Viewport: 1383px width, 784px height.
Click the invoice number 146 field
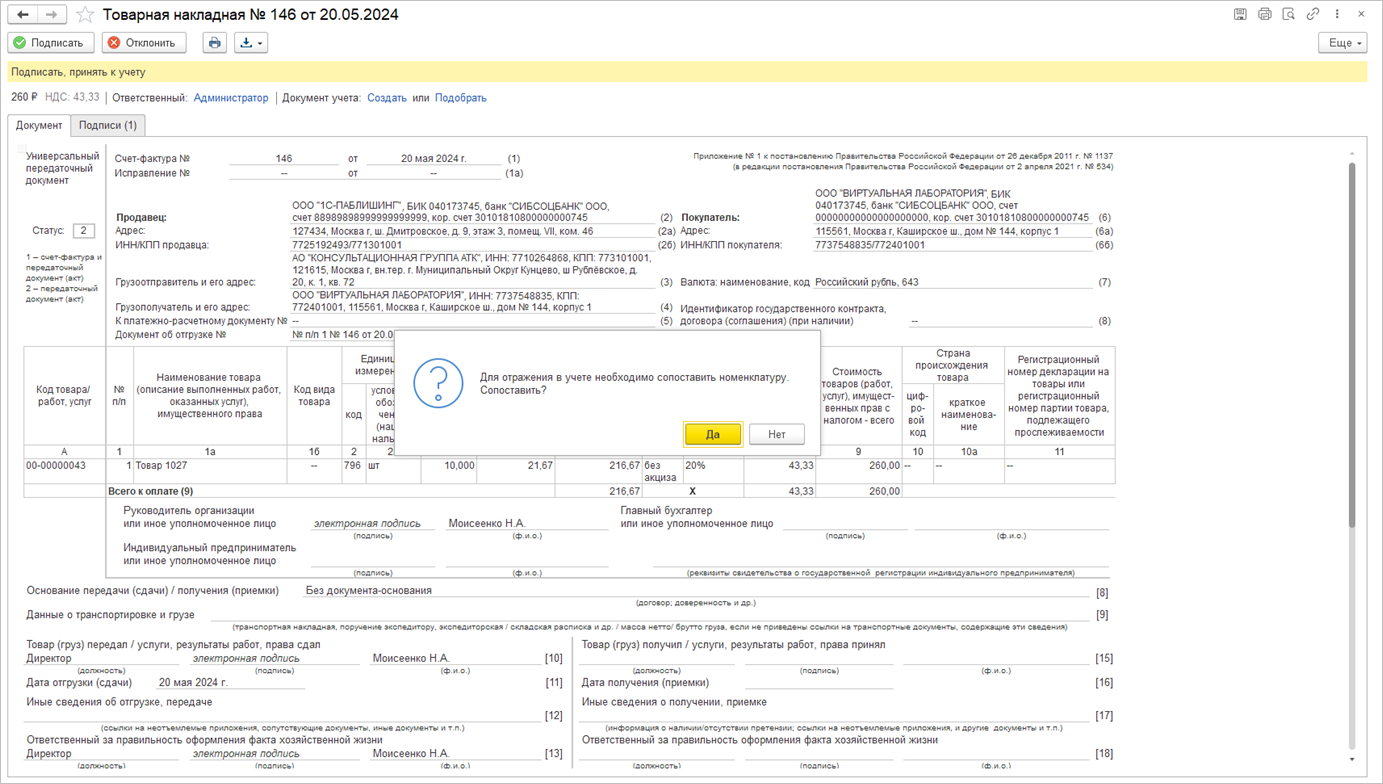pos(284,158)
